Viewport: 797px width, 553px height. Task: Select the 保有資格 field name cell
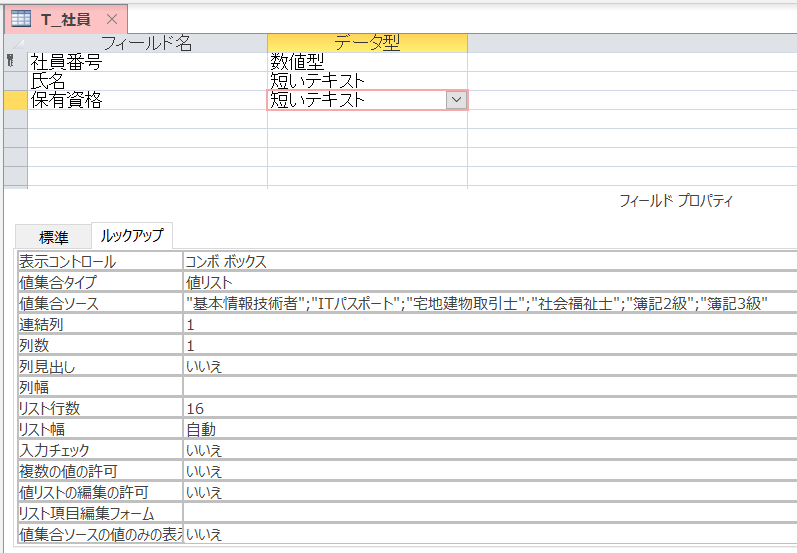click(x=147, y=100)
